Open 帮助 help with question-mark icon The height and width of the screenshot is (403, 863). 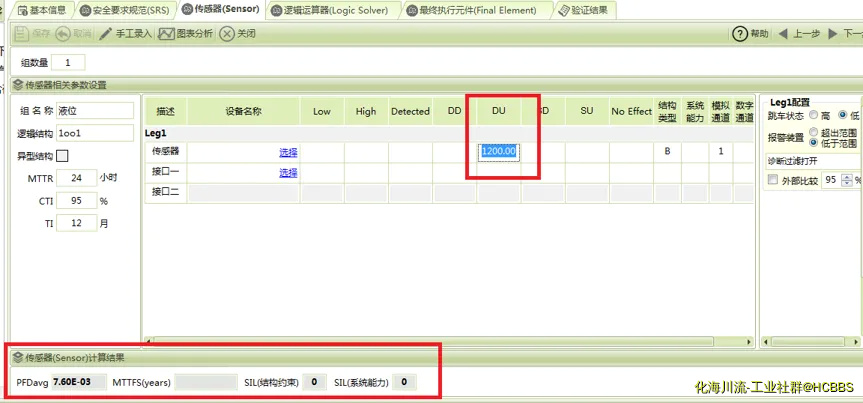pyautogui.click(x=750, y=34)
